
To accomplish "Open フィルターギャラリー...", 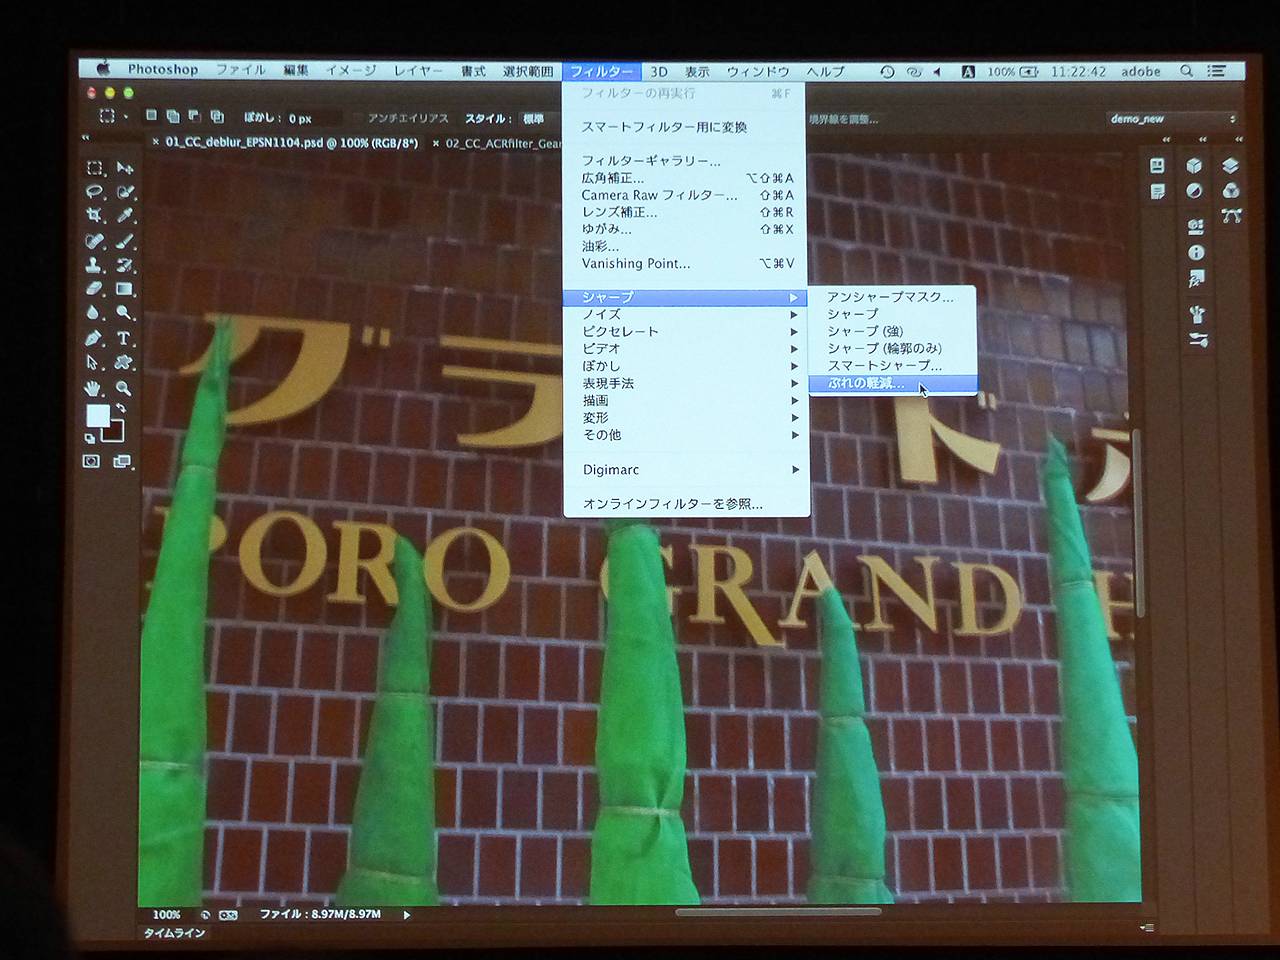I will (685, 160).
